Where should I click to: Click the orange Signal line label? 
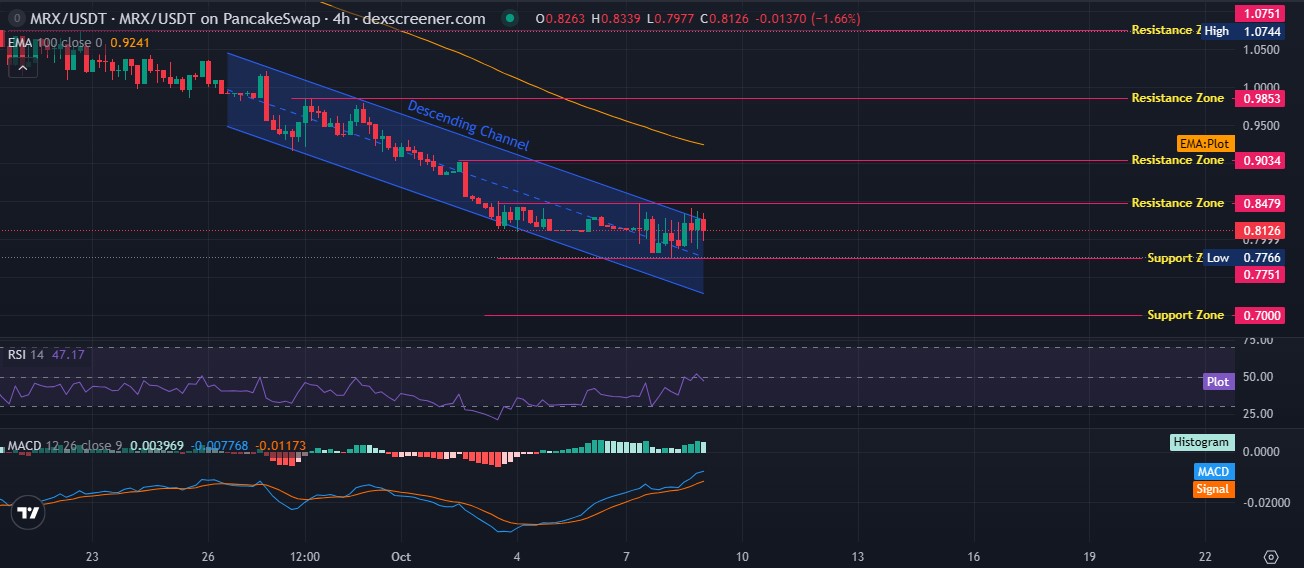[x=1213, y=489]
